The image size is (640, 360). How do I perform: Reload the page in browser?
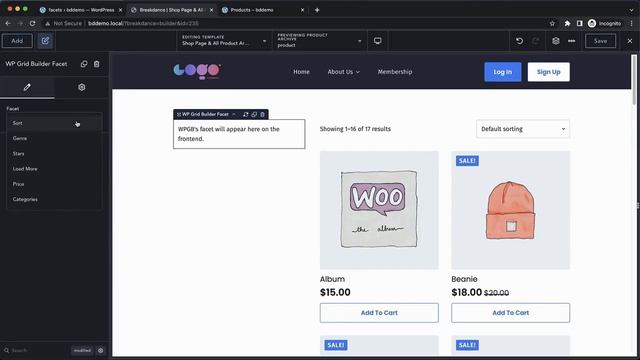tap(33, 24)
